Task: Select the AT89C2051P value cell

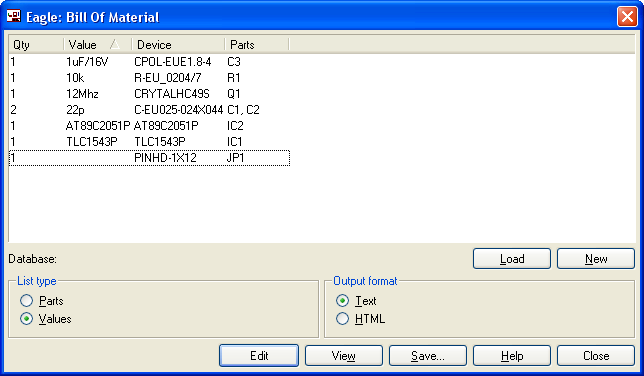Action: (98, 126)
